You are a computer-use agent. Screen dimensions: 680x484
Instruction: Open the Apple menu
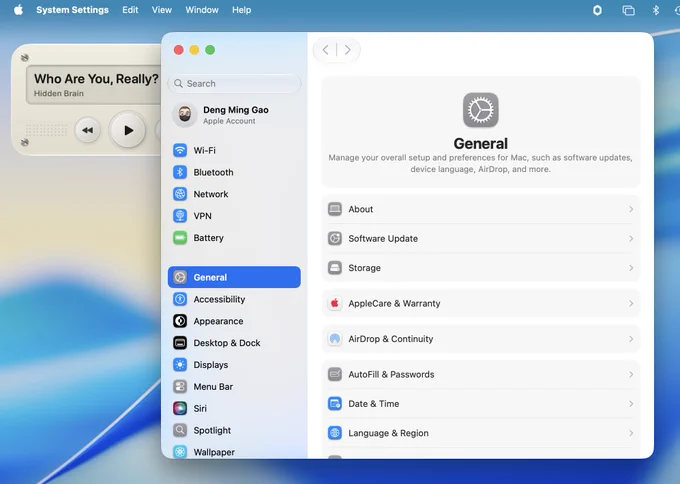click(18, 10)
